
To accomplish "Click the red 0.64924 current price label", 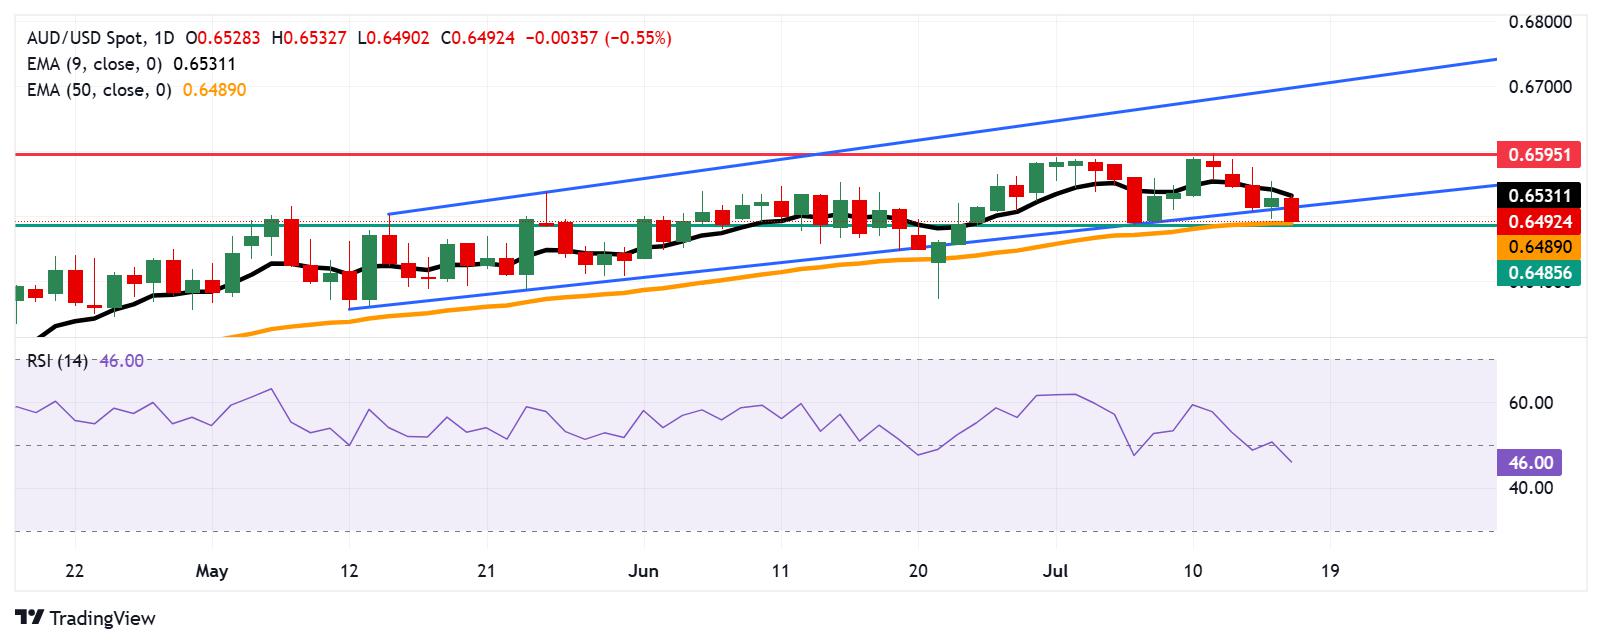I will (x=1539, y=221).
